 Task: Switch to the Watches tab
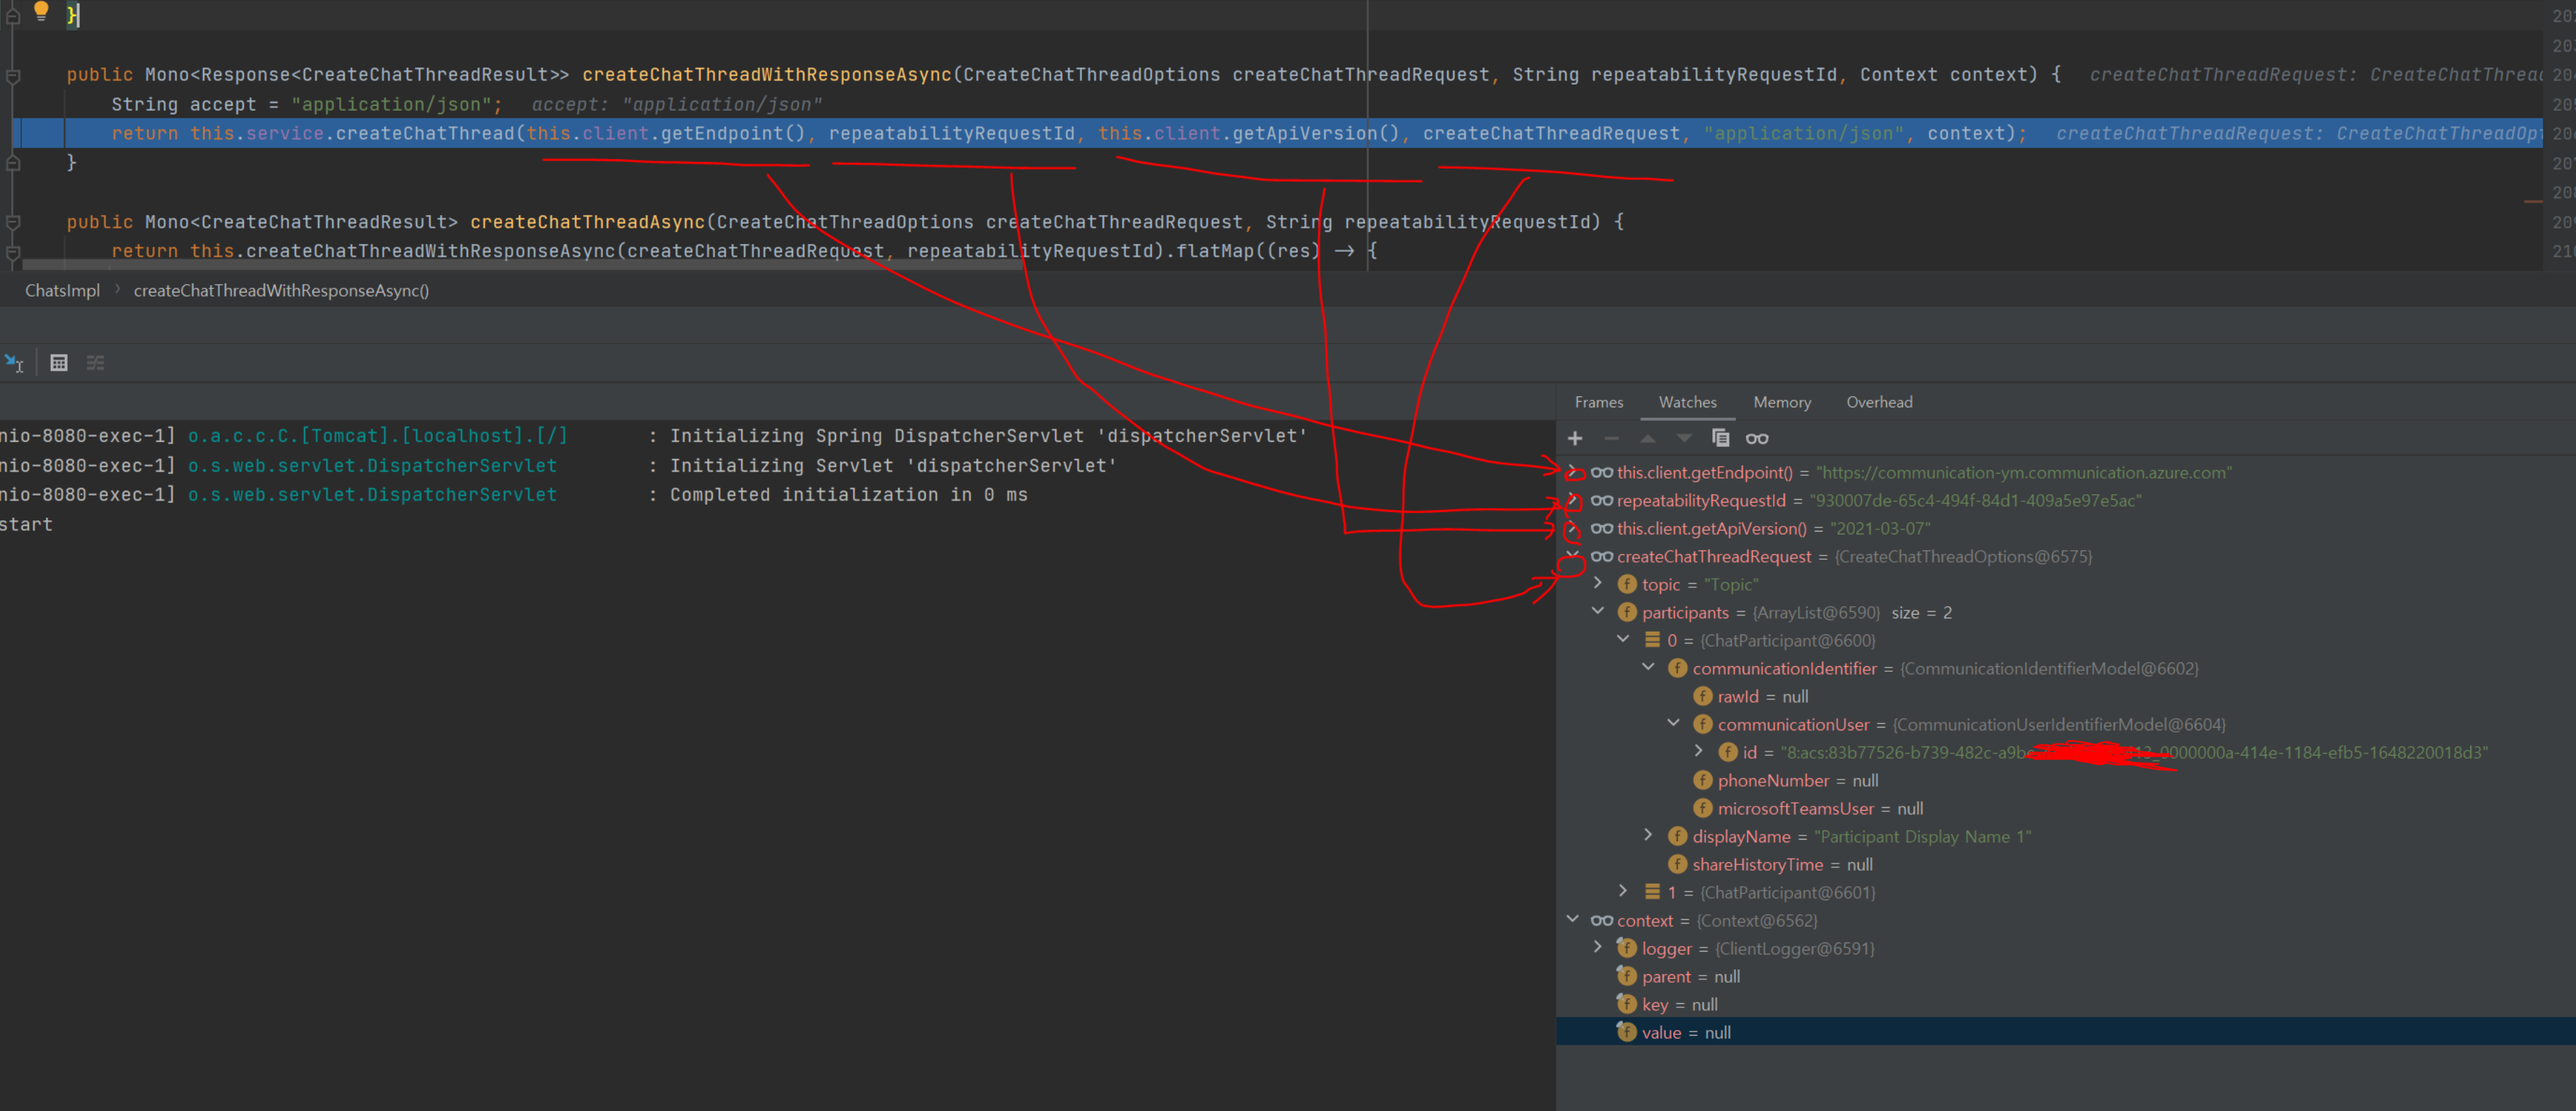pyautogui.click(x=1687, y=402)
